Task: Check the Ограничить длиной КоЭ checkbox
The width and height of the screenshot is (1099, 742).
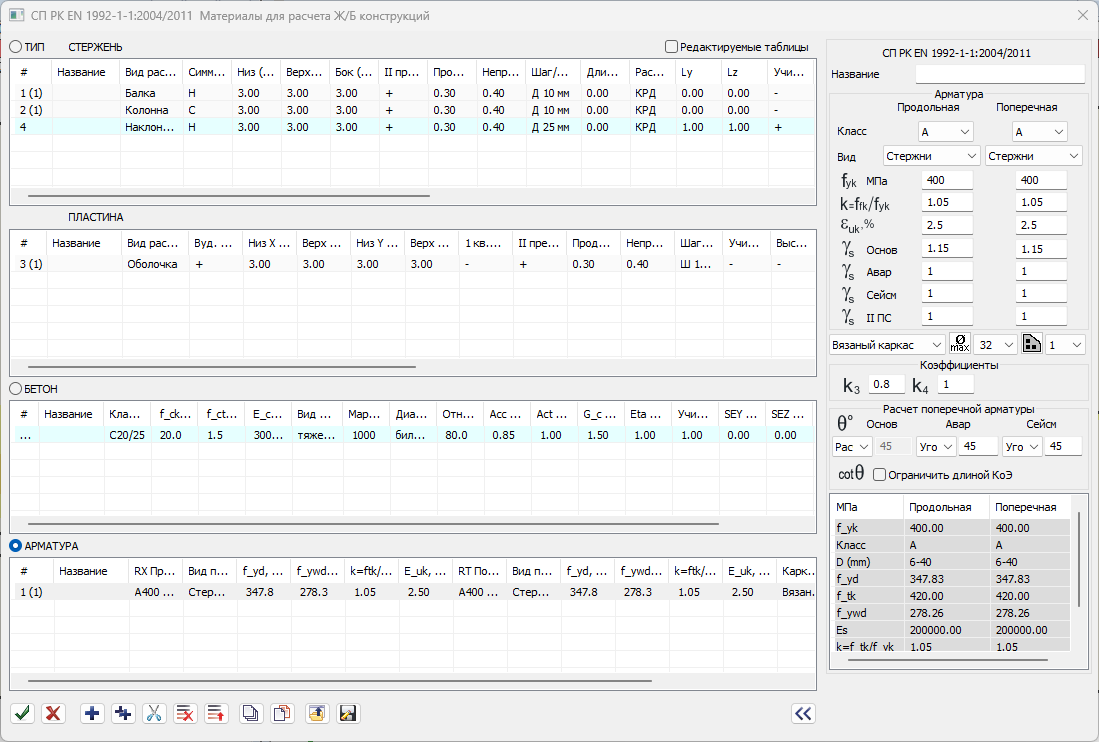Action: click(880, 473)
